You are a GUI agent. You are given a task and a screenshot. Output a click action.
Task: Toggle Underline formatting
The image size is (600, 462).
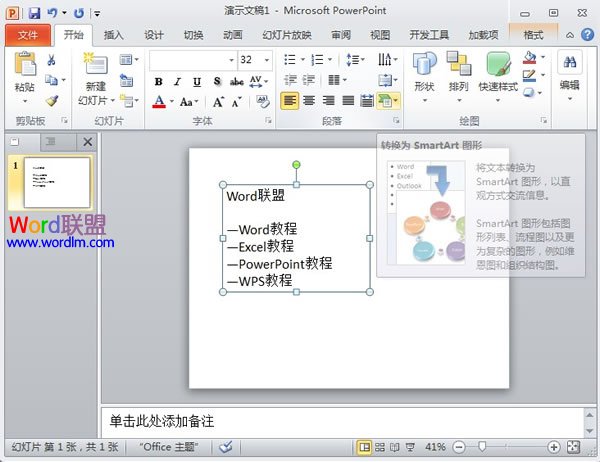[x=197, y=82]
